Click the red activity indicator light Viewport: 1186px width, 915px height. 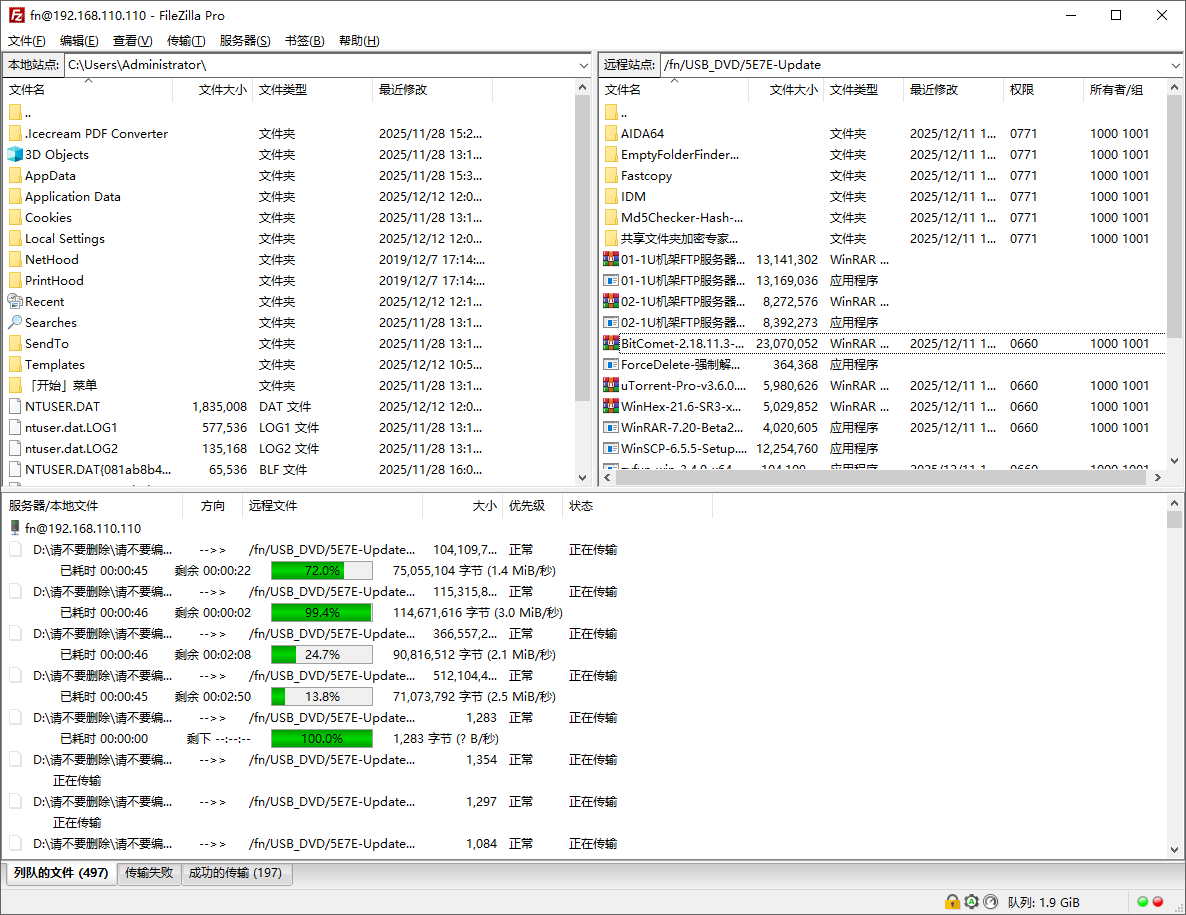(x=1157, y=901)
